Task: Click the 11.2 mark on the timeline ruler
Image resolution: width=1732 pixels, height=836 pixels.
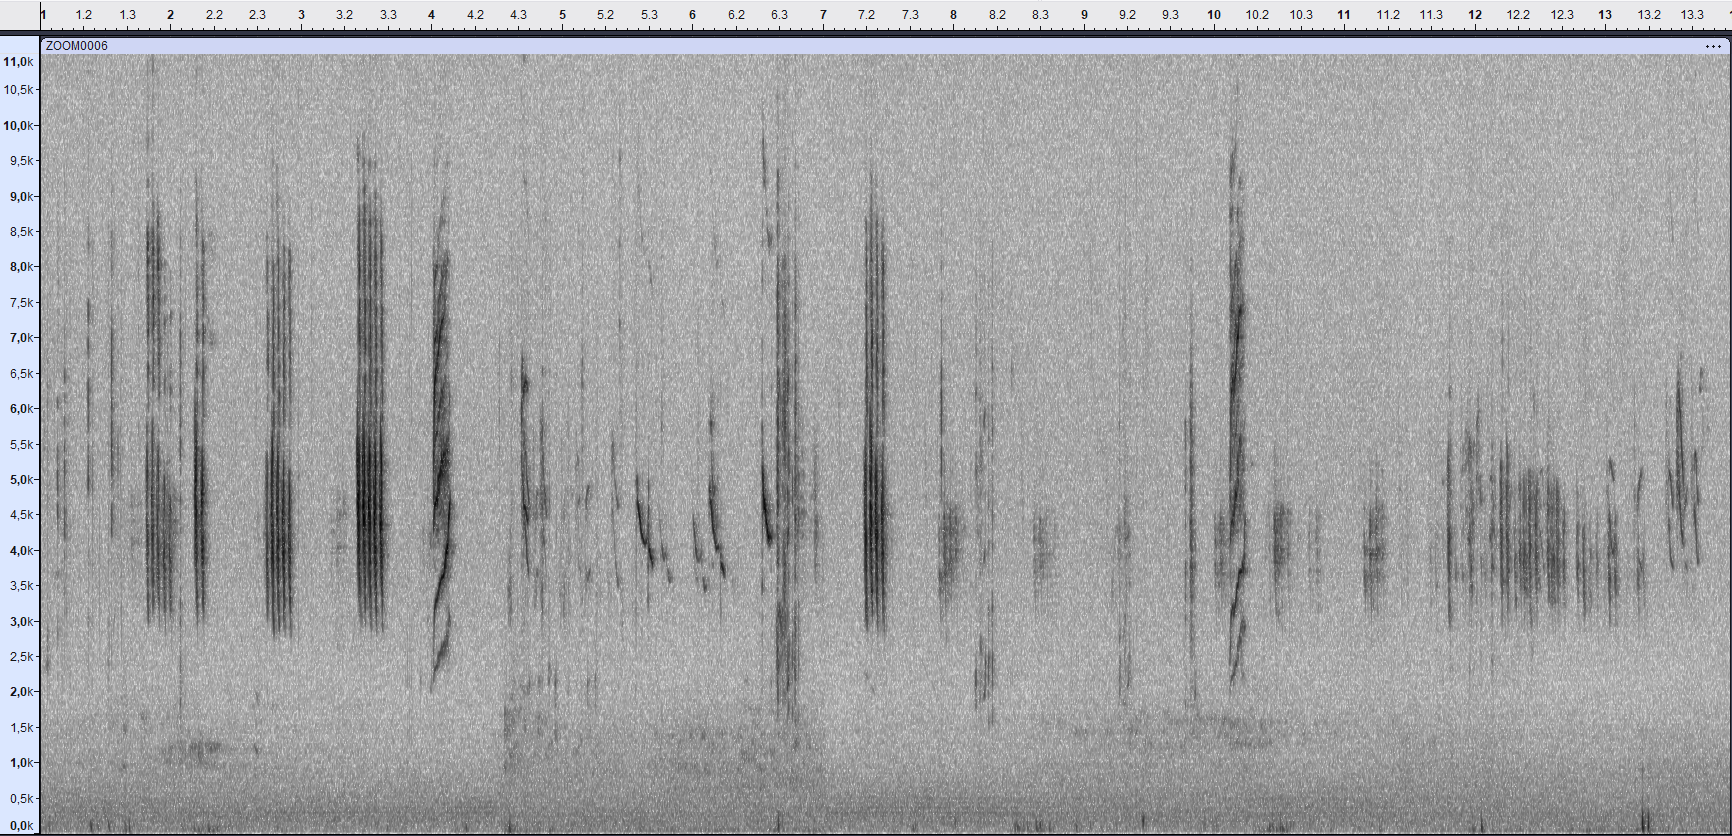Action: 1388,15
